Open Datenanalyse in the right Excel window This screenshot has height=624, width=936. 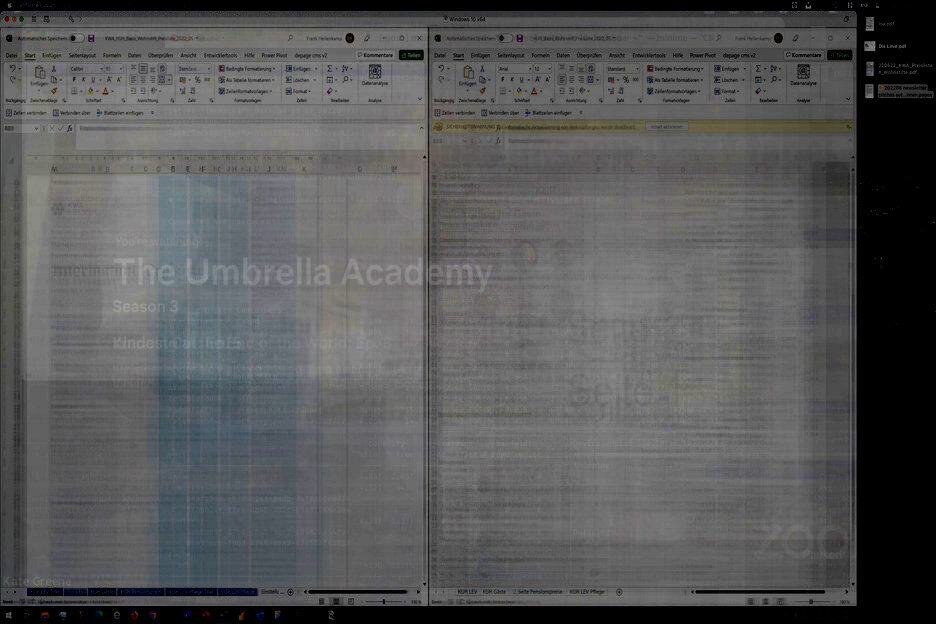click(803, 76)
